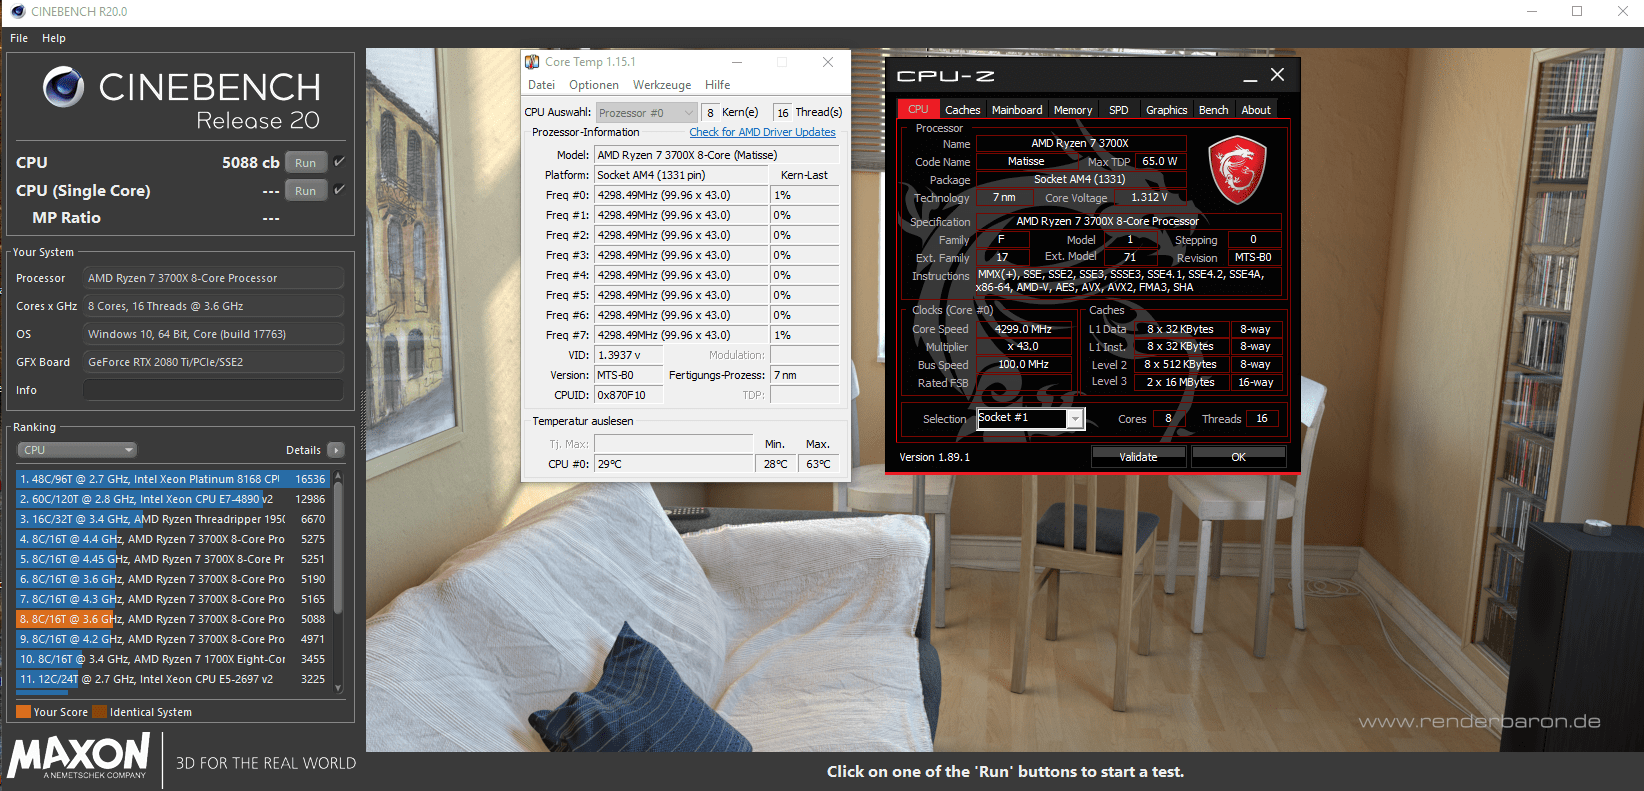Select ranking entry 8C/16T @ 4.45 GHz score 5251
The image size is (1644, 791).
click(171, 559)
